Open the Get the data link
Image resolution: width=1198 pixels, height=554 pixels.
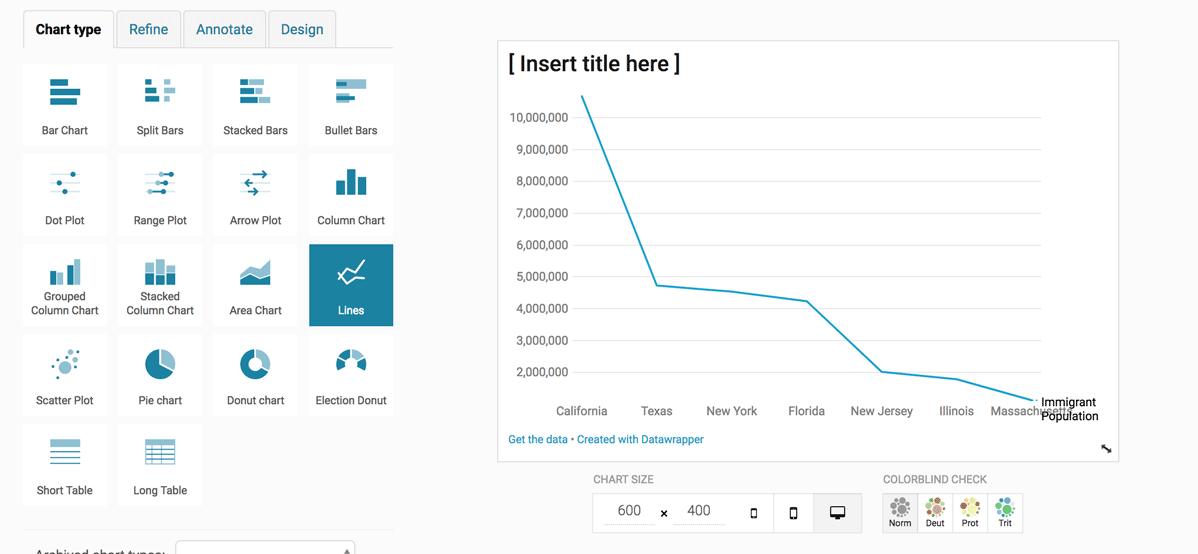coord(538,439)
